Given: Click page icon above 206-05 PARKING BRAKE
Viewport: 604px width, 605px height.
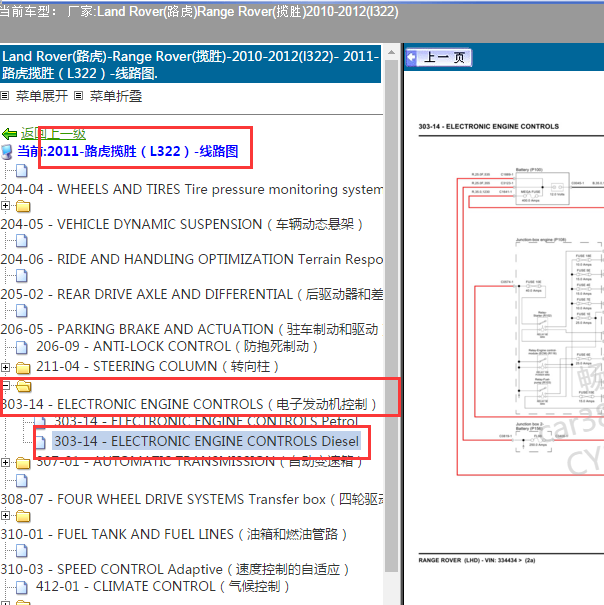Looking at the screenshot, I should (x=22, y=311).
